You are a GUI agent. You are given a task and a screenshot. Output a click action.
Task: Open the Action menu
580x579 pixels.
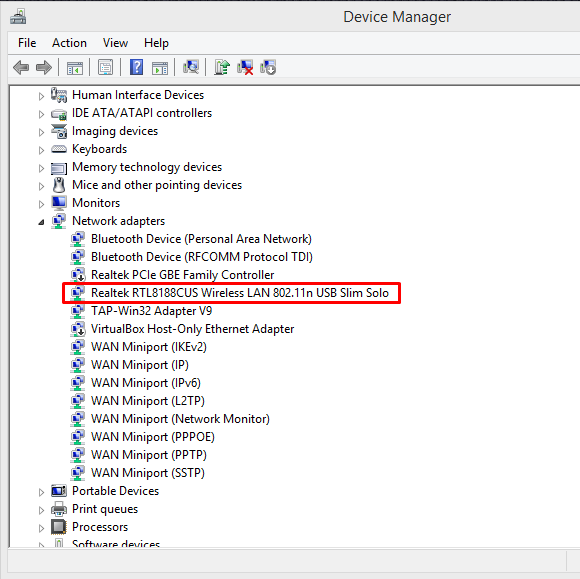point(69,43)
